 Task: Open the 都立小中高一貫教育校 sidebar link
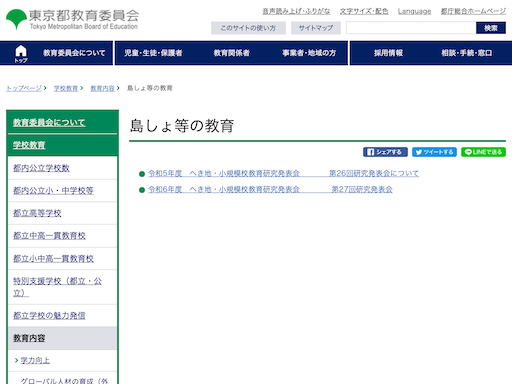coord(53,258)
